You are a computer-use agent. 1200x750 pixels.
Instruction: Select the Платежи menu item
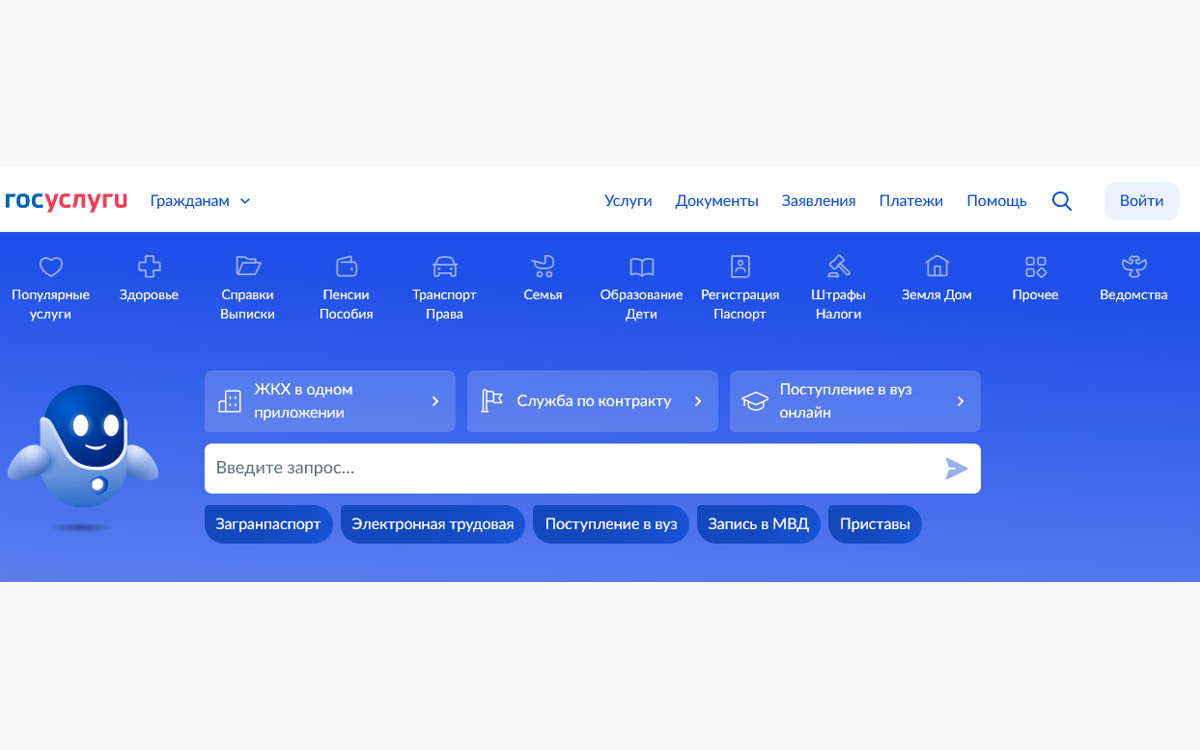[911, 200]
